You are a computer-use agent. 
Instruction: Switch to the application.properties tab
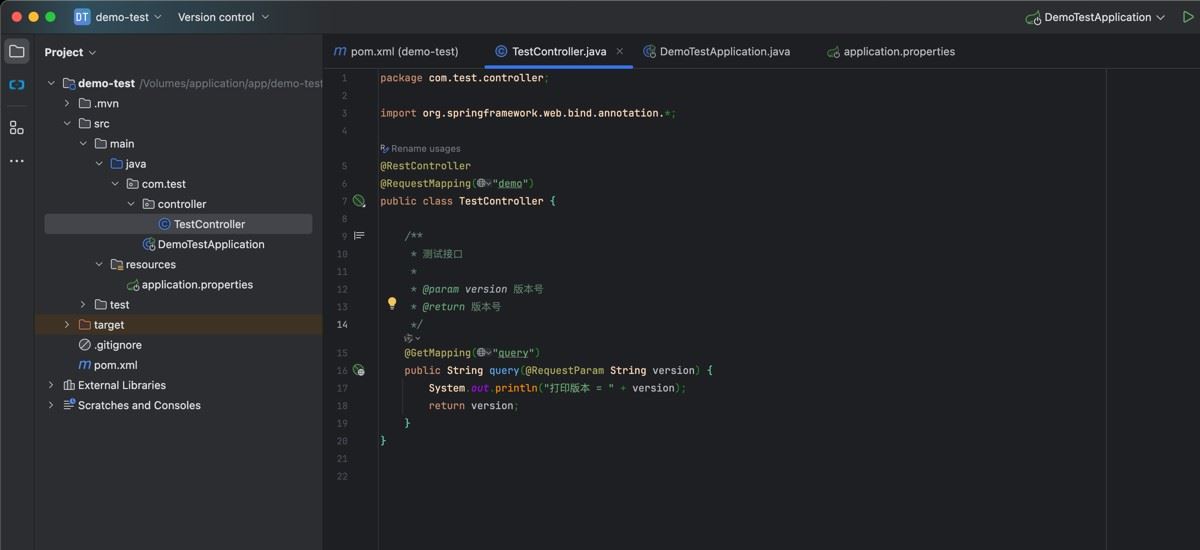click(898, 52)
